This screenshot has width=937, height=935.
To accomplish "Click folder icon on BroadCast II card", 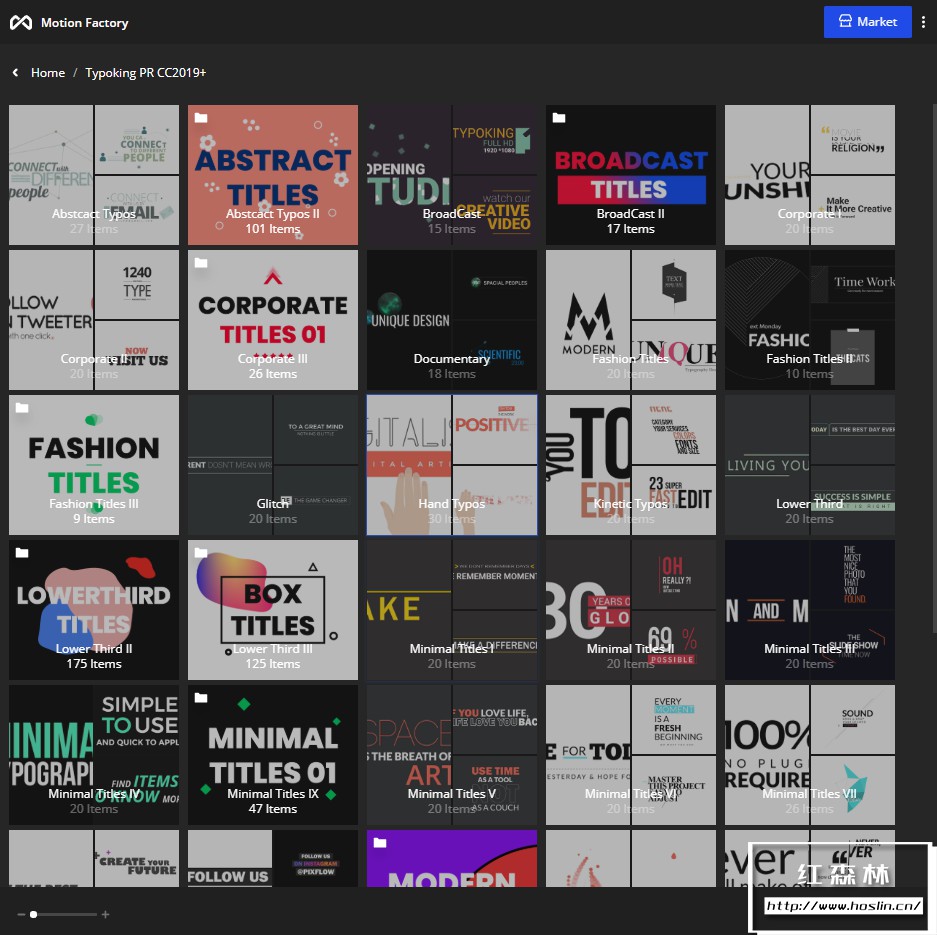I will (559, 118).
